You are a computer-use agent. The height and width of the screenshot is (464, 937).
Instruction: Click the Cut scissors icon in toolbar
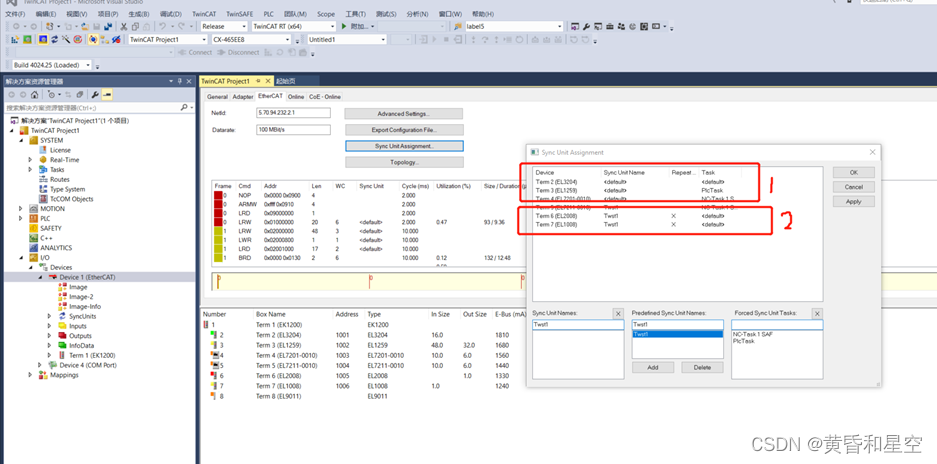pyautogui.click(x=123, y=27)
